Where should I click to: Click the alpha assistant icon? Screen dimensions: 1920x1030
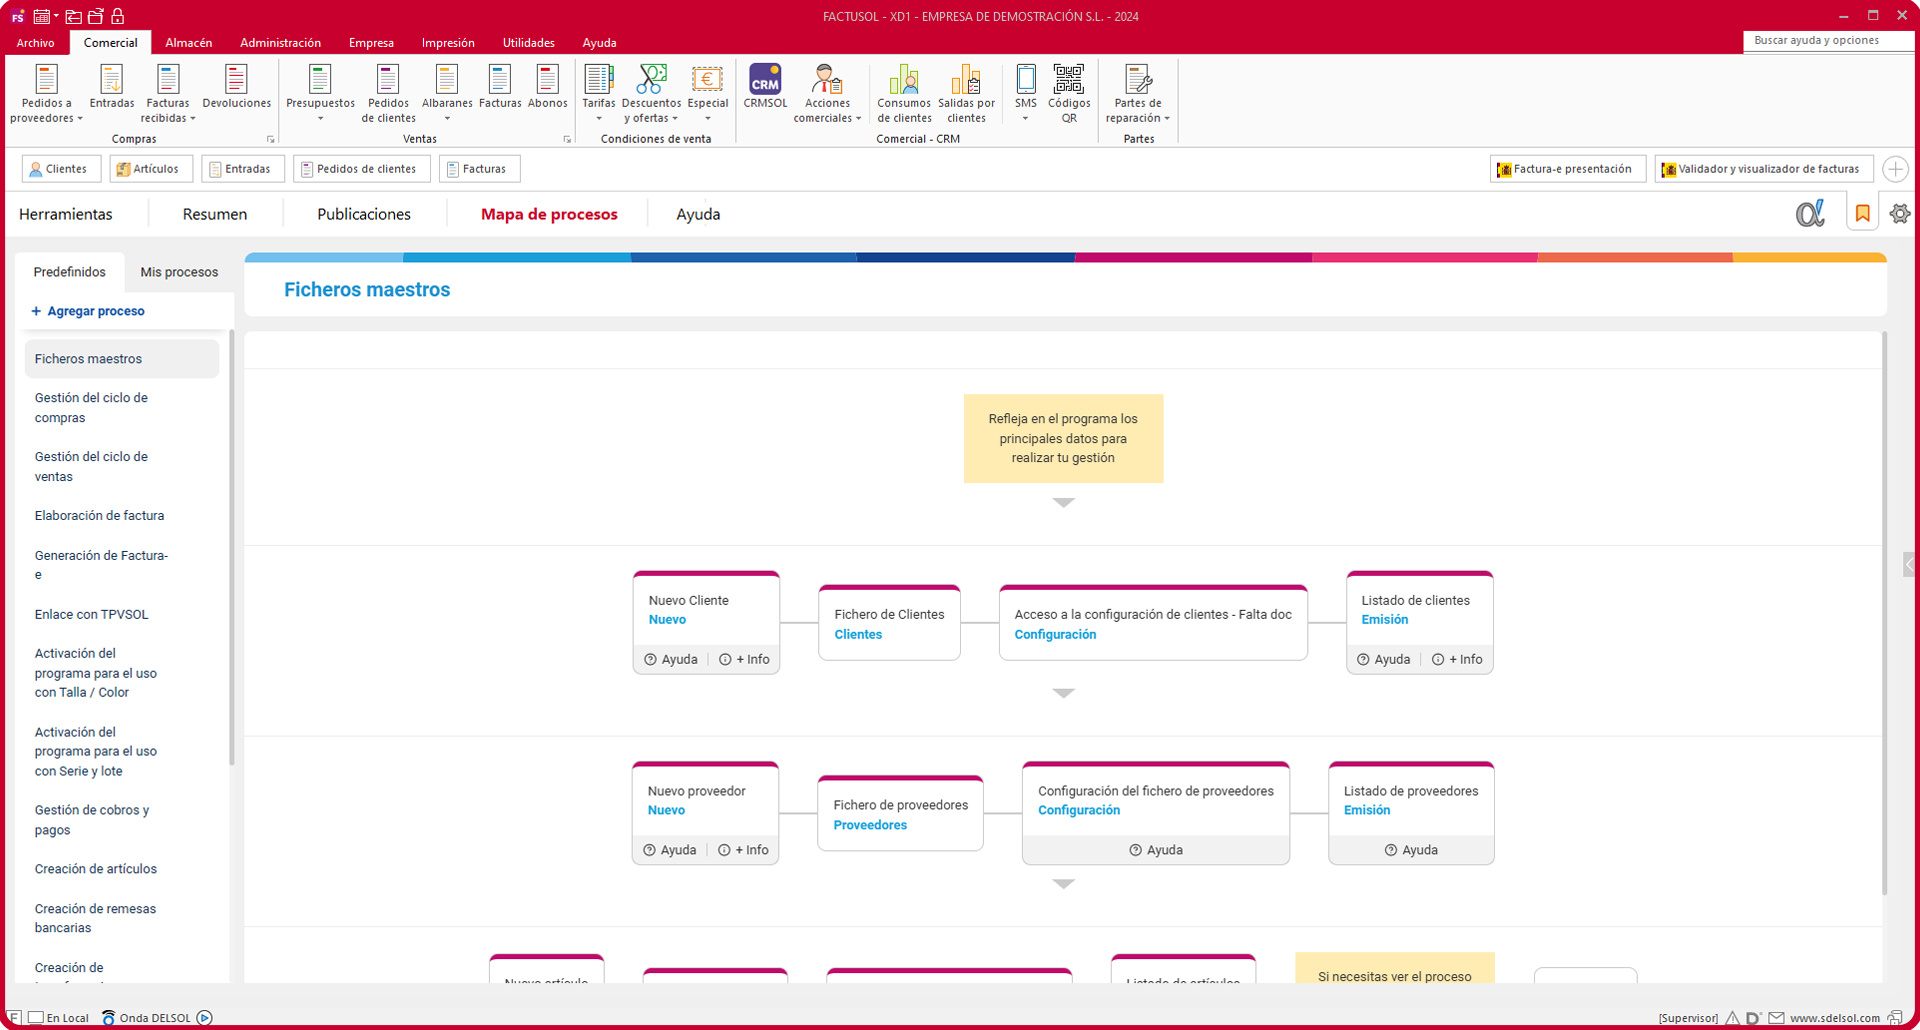pyautogui.click(x=1810, y=213)
